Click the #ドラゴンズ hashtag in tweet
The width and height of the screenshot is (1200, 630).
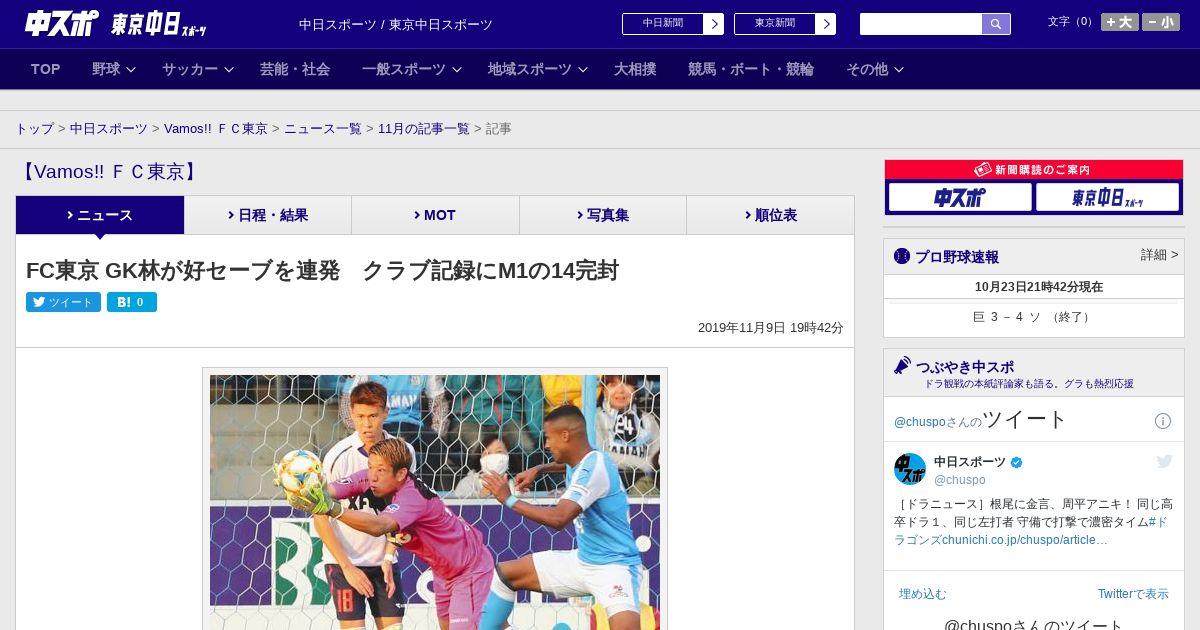[x=1031, y=530]
